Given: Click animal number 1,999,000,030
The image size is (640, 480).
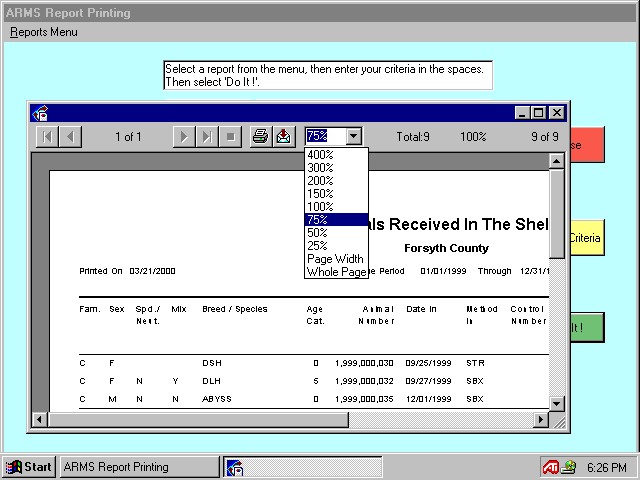Looking at the screenshot, I should pos(364,363).
